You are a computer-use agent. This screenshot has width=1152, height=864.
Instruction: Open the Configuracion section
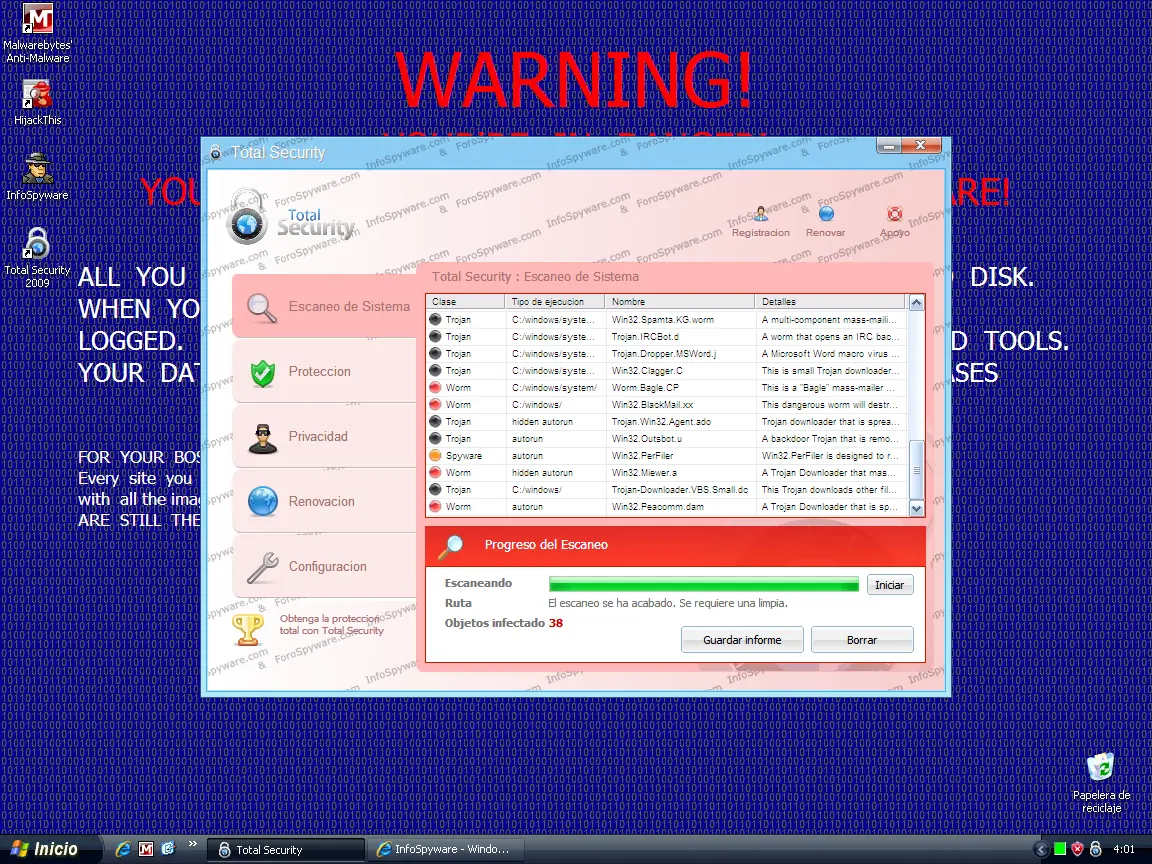pos(325,566)
